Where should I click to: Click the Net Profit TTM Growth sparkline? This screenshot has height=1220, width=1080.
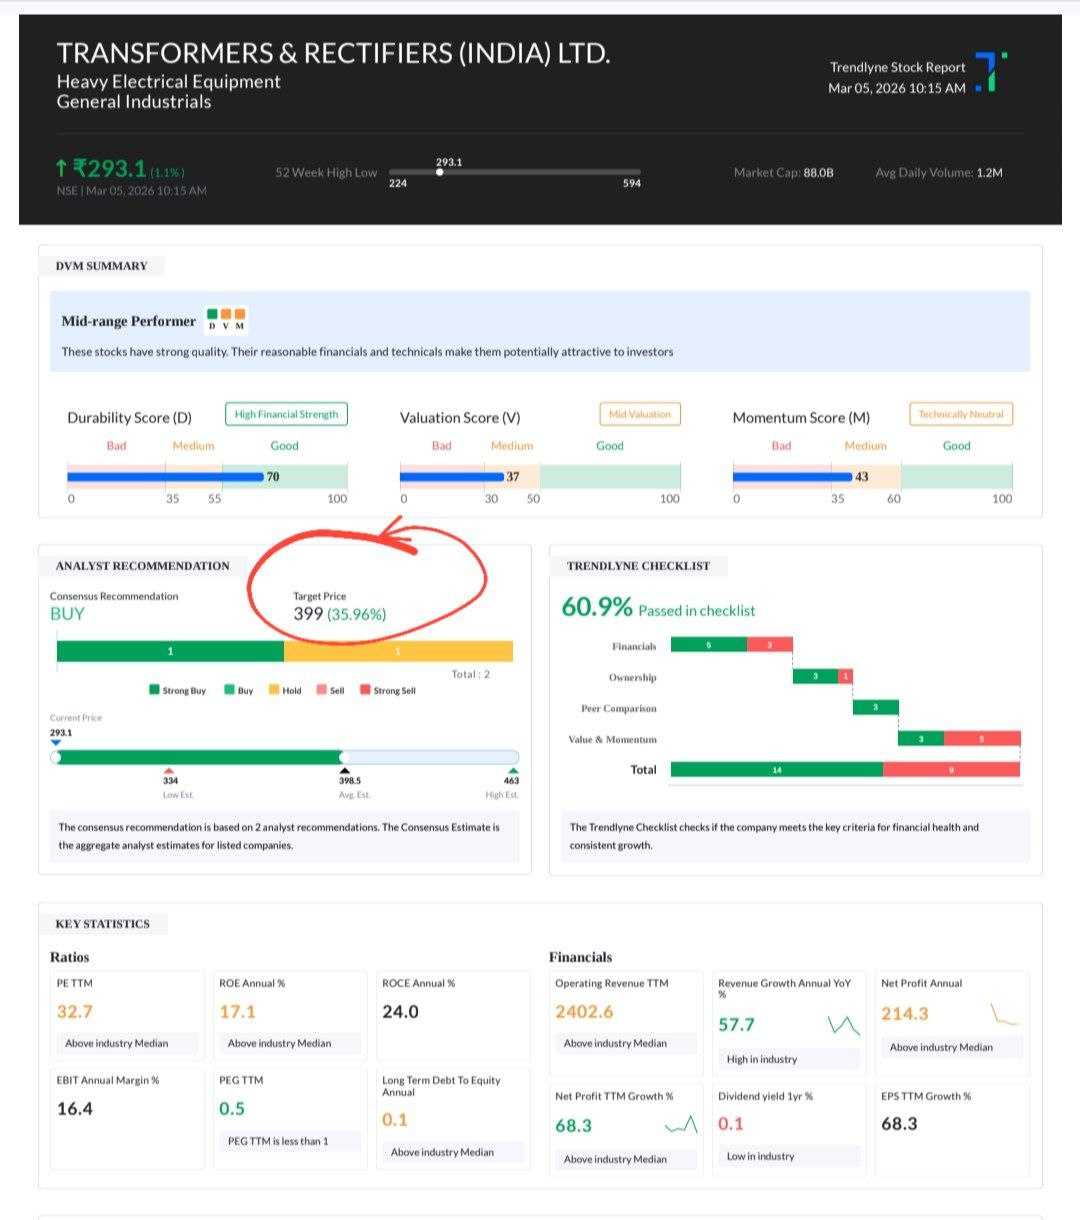pyautogui.click(x=681, y=1125)
